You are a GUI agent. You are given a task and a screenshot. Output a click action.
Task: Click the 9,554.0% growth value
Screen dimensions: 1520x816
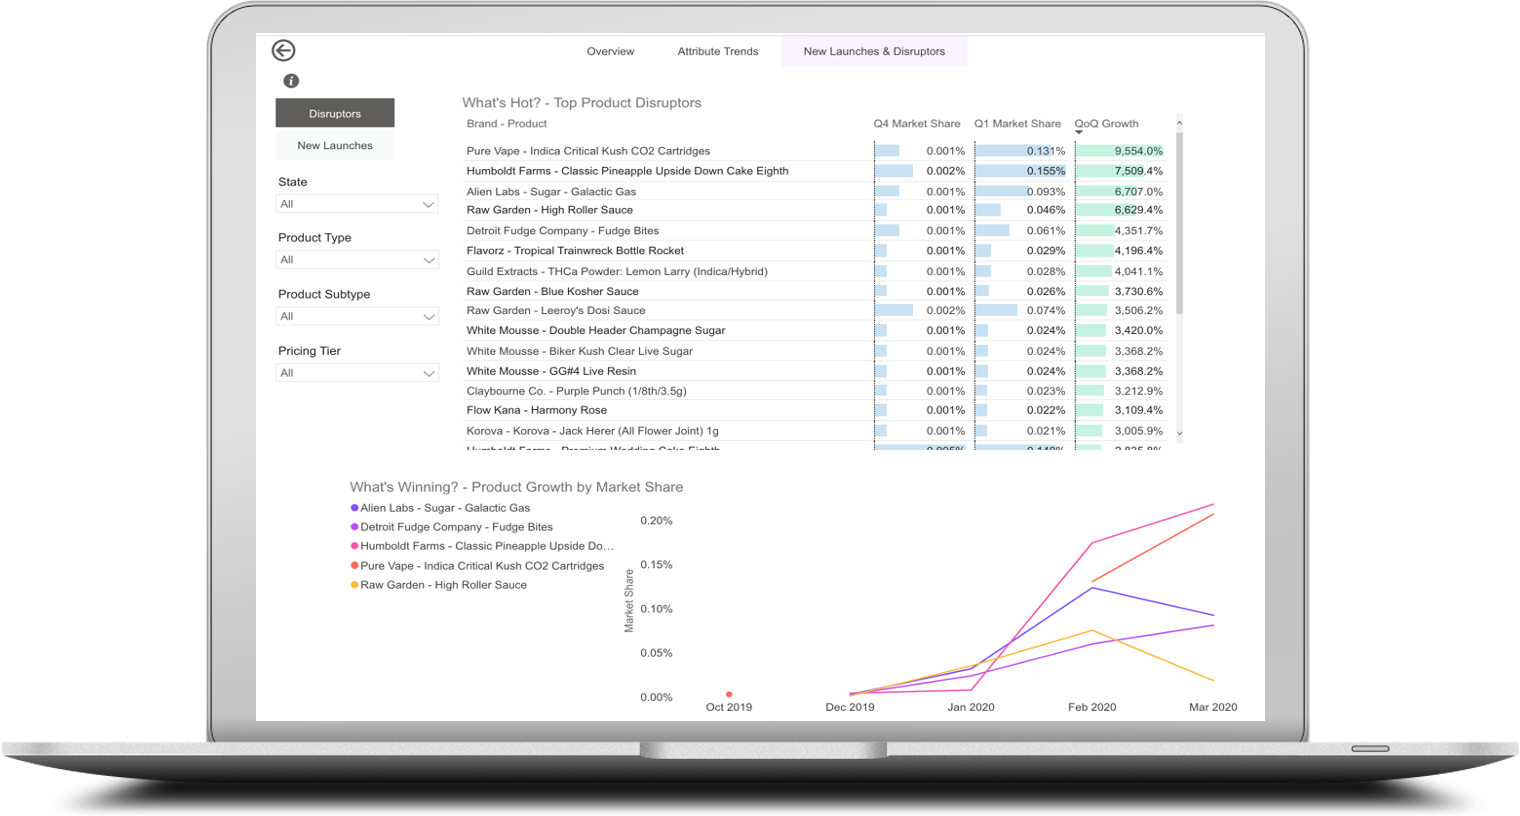click(x=1138, y=151)
